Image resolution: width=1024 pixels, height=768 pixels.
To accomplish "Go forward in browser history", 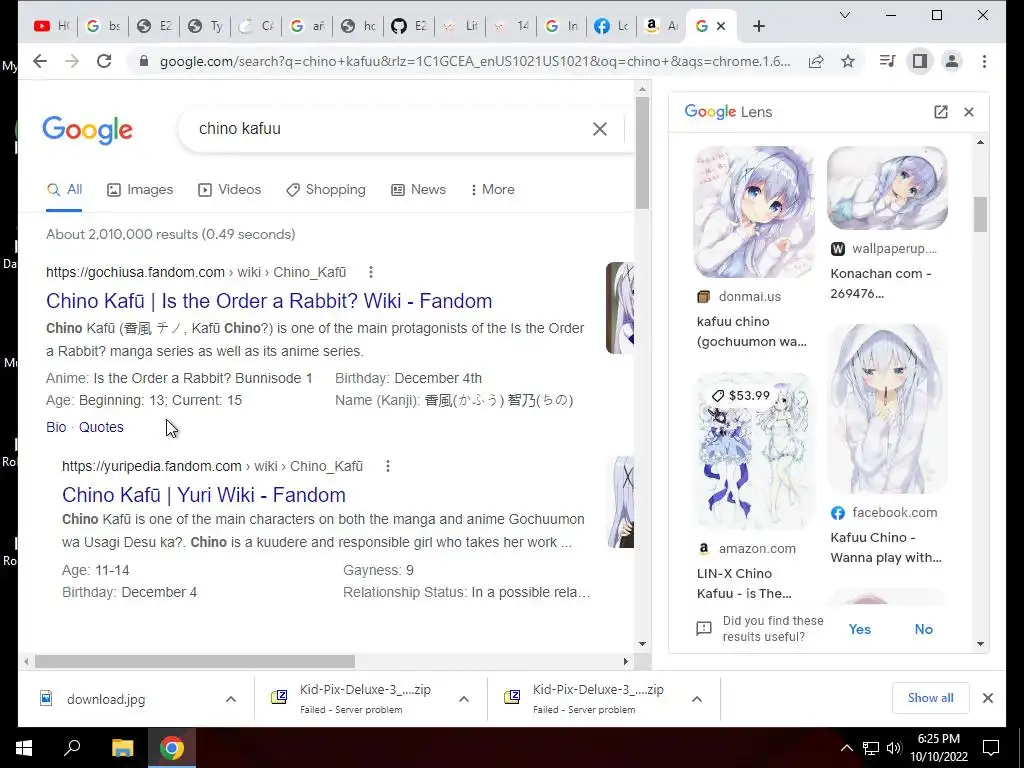I will pos(72,61).
